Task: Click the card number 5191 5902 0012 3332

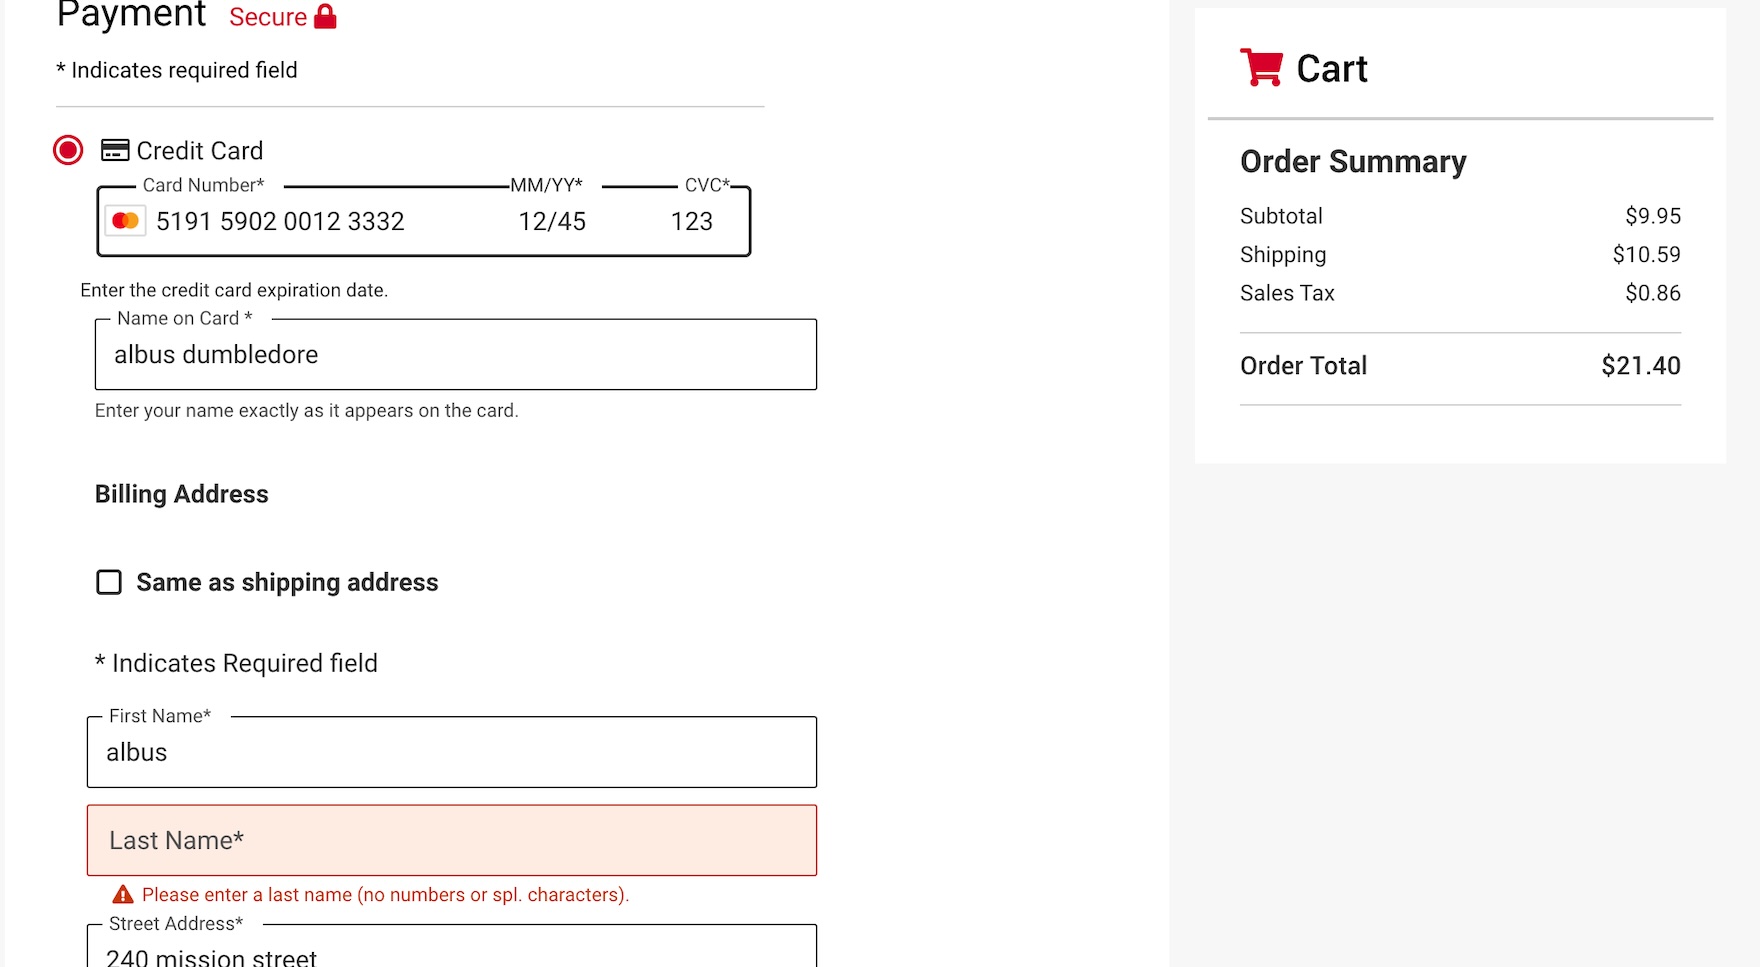Action: (280, 221)
